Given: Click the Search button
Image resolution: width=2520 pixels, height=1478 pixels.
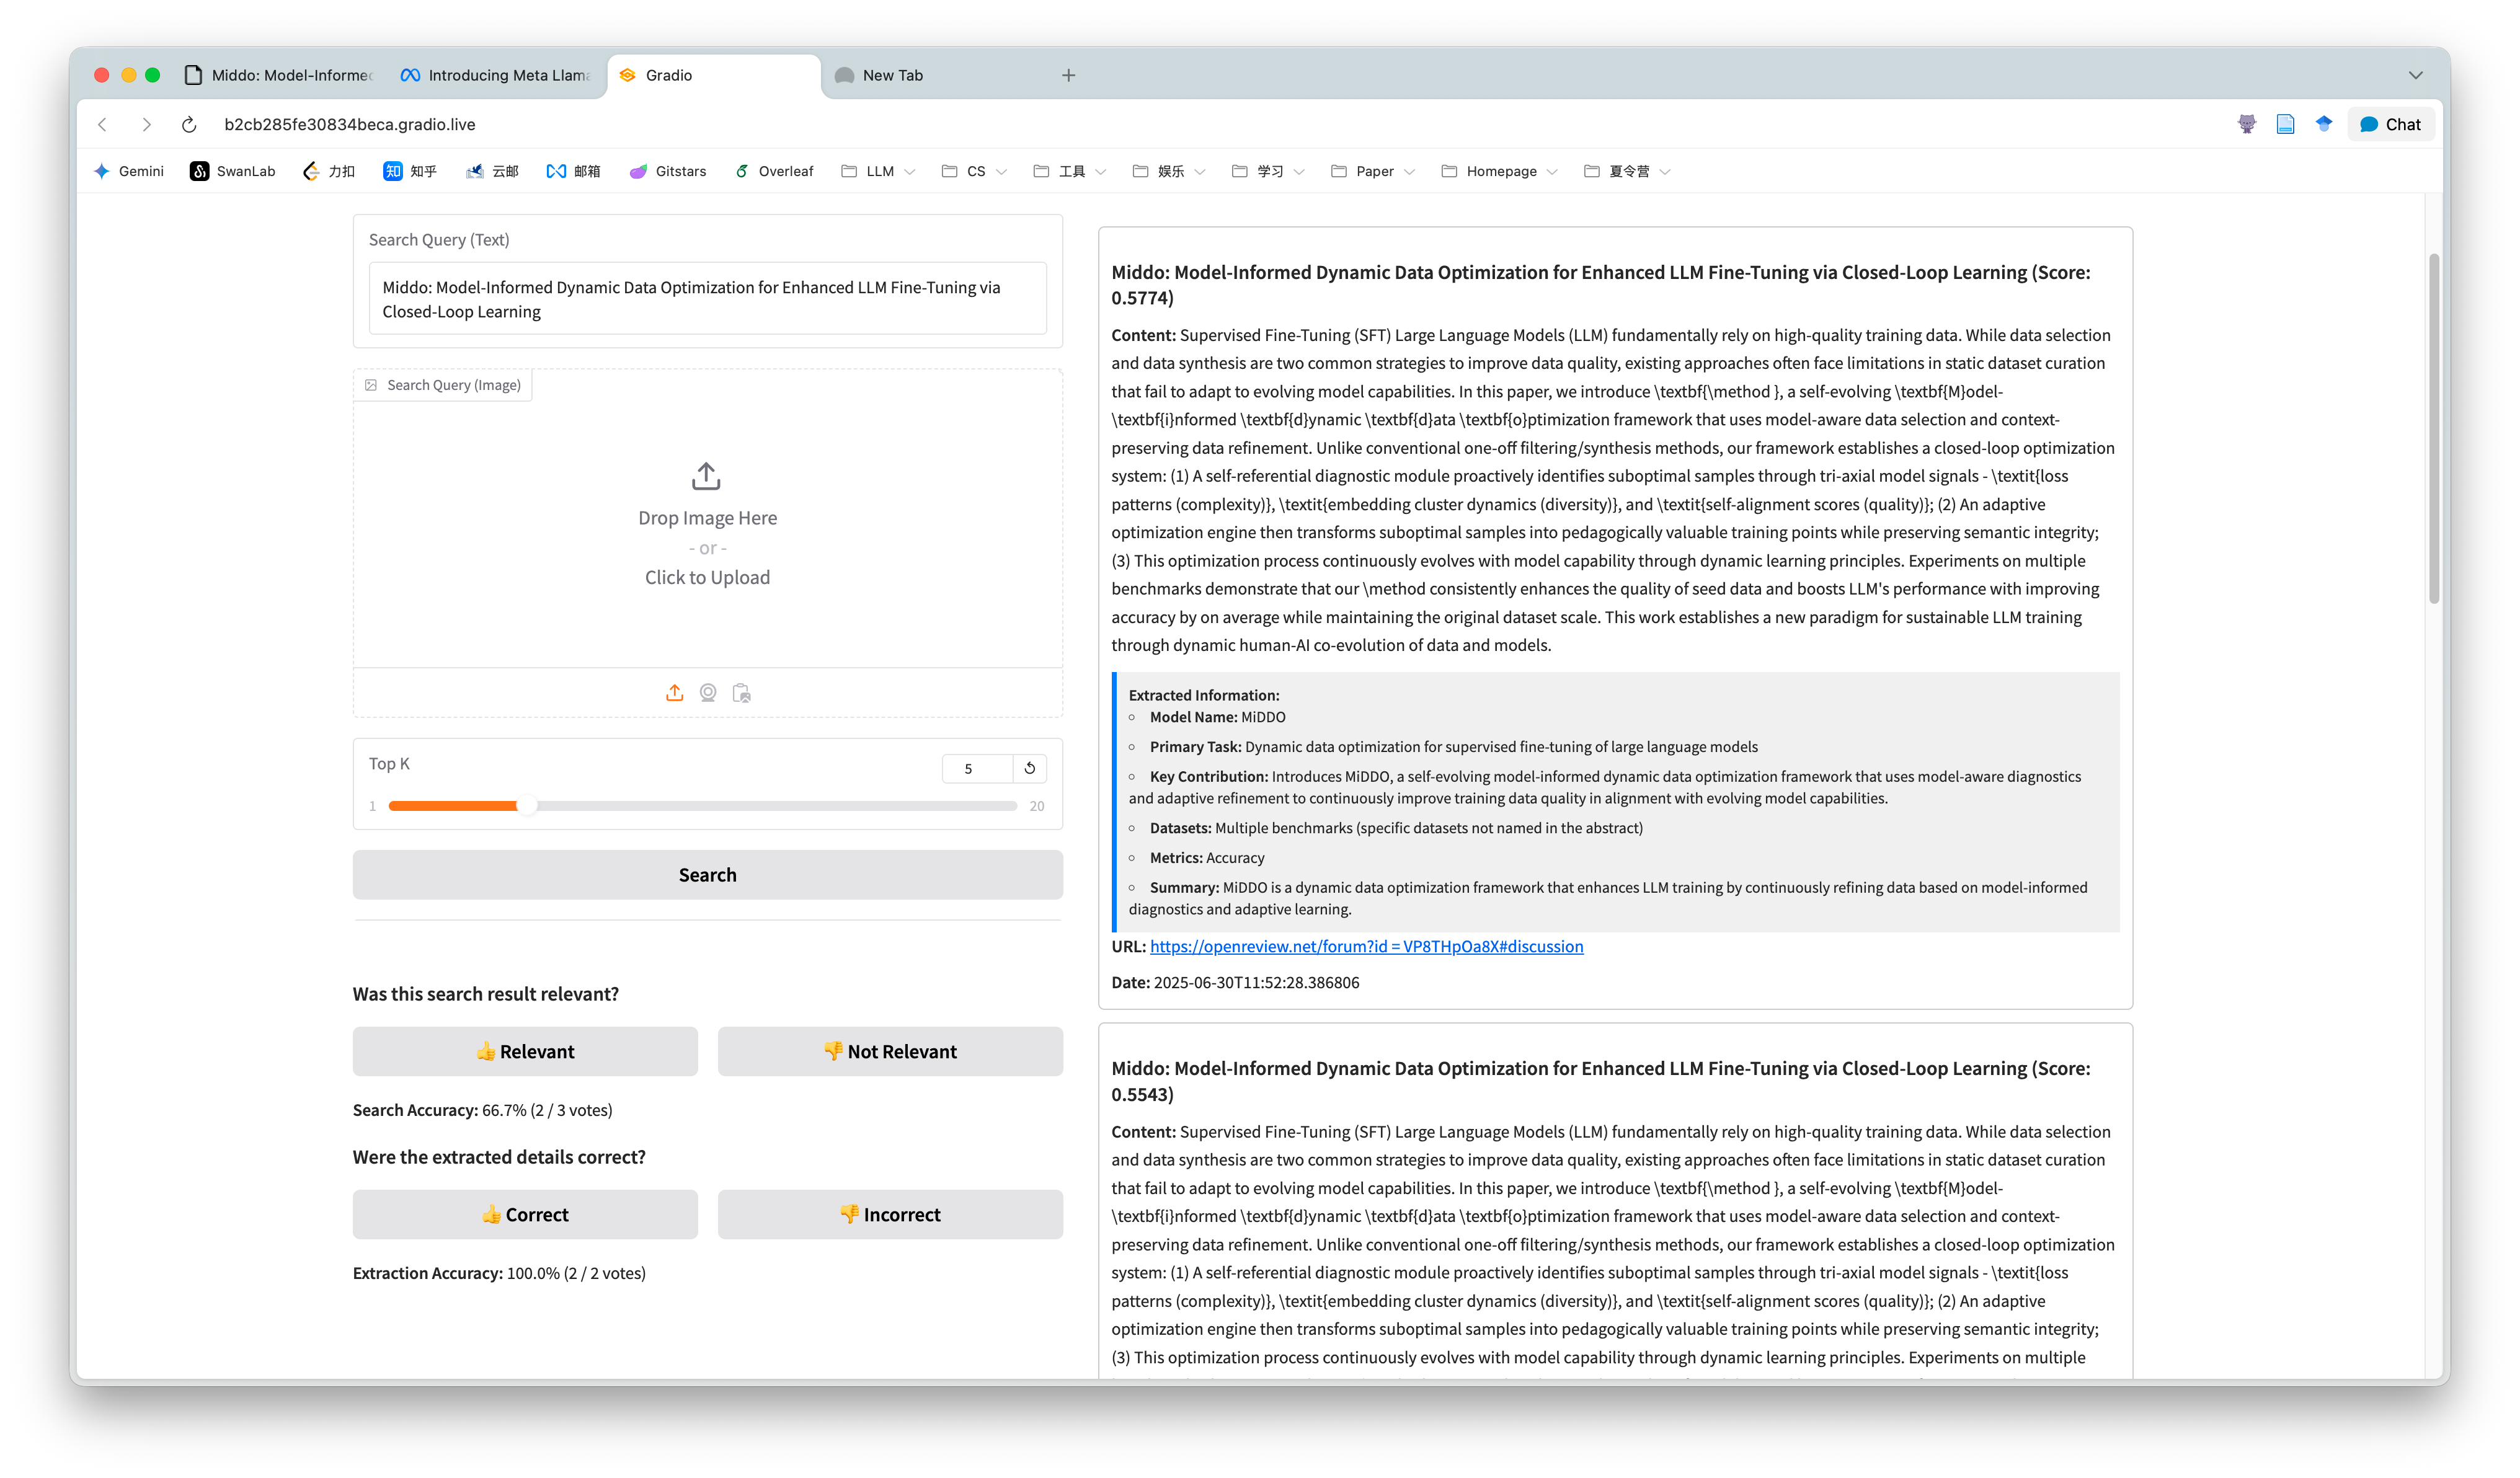Looking at the screenshot, I should pyautogui.click(x=707, y=875).
